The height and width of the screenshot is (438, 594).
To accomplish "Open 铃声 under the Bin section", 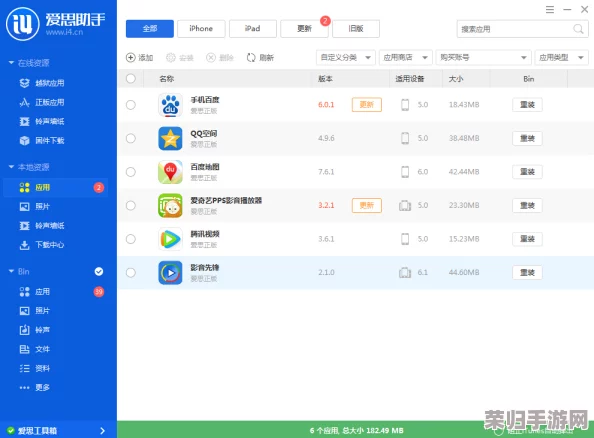I will (34, 330).
